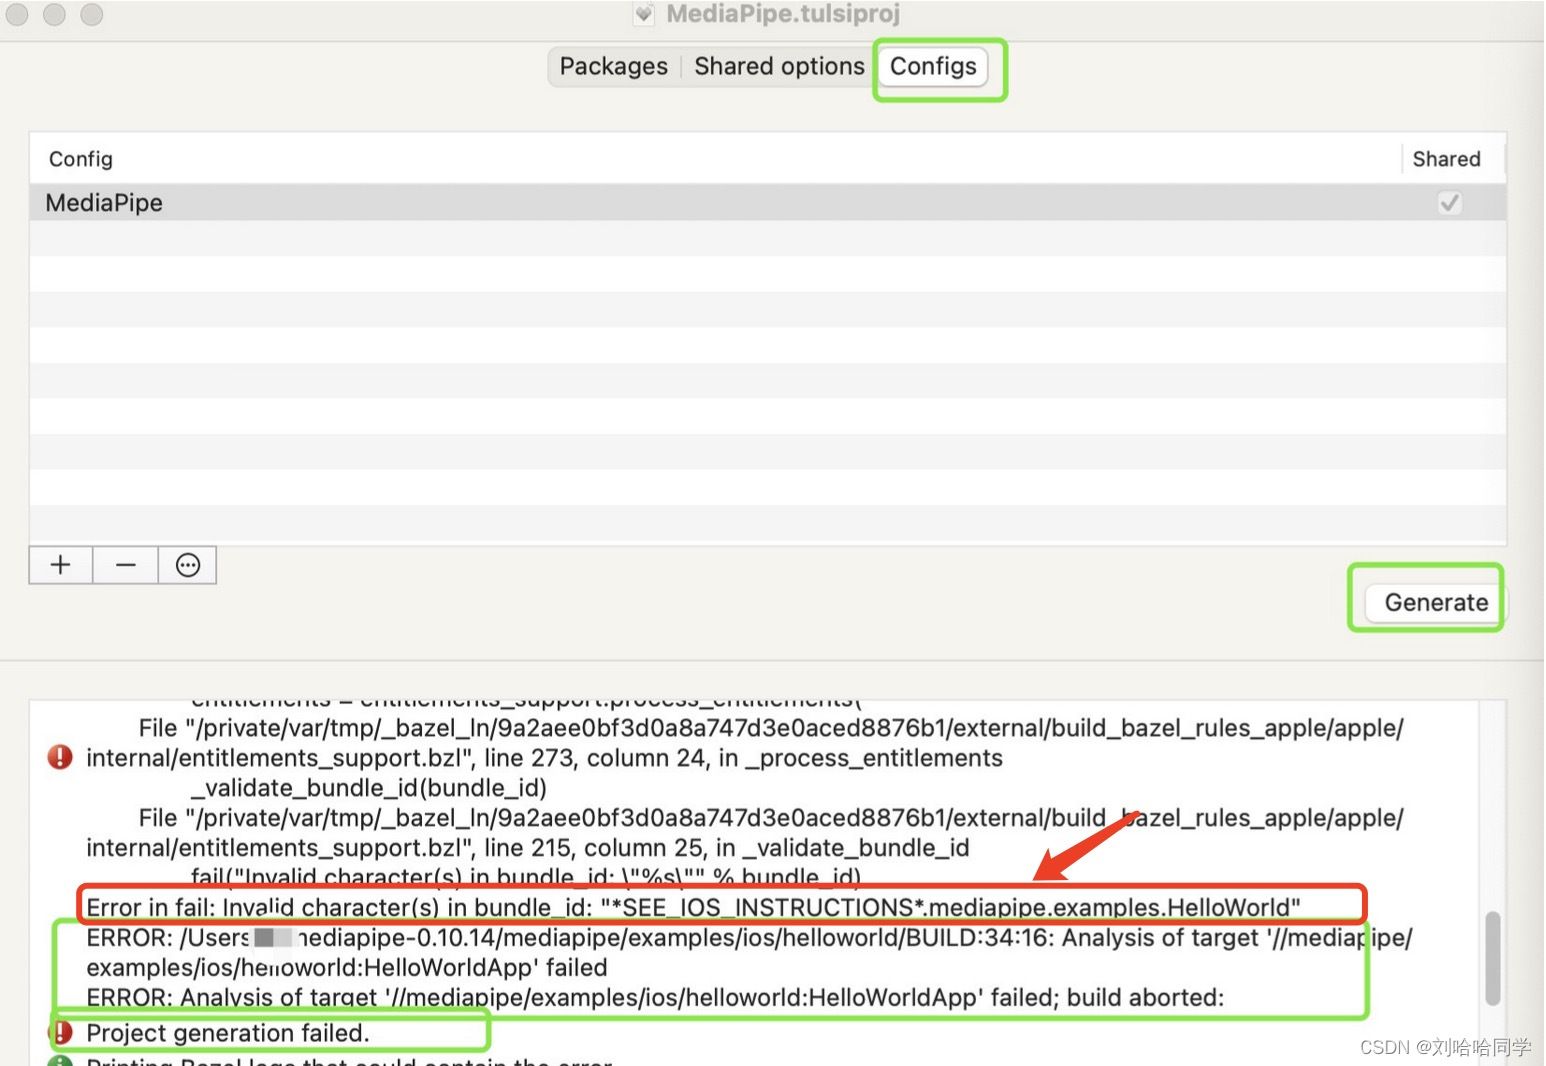The width and height of the screenshot is (1546, 1066).
Task: Click the MediaPipe.tulsiproj window title
Action: (x=783, y=14)
